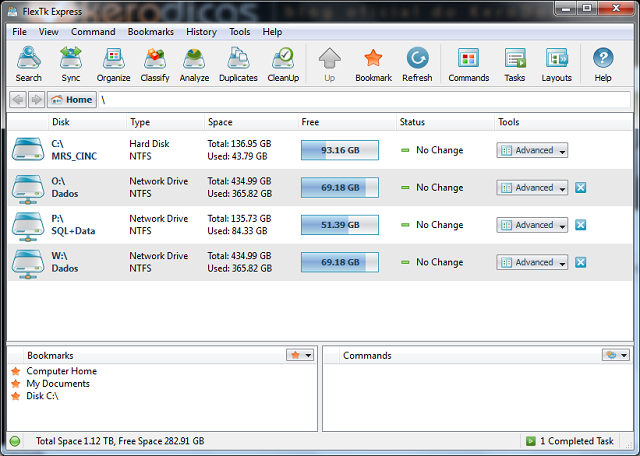Open Commands panel options dropdown
The width and height of the screenshot is (640, 456).
pos(616,355)
